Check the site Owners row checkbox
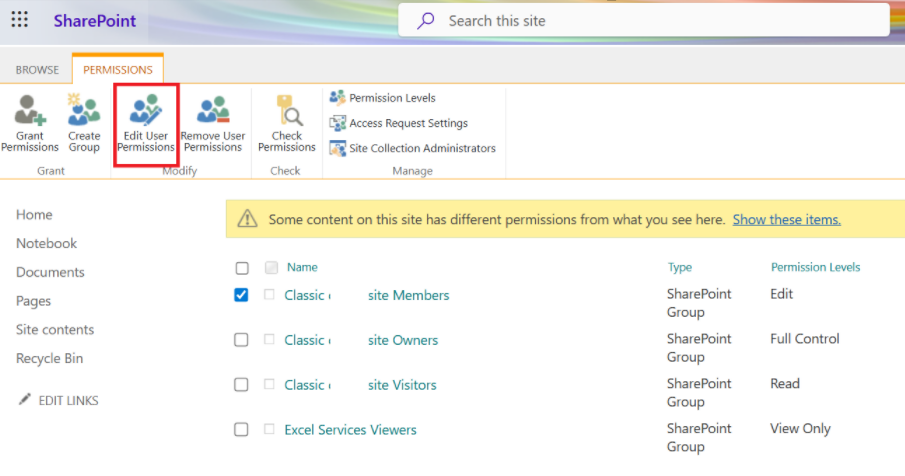This screenshot has width=905, height=476. [x=241, y=340]
